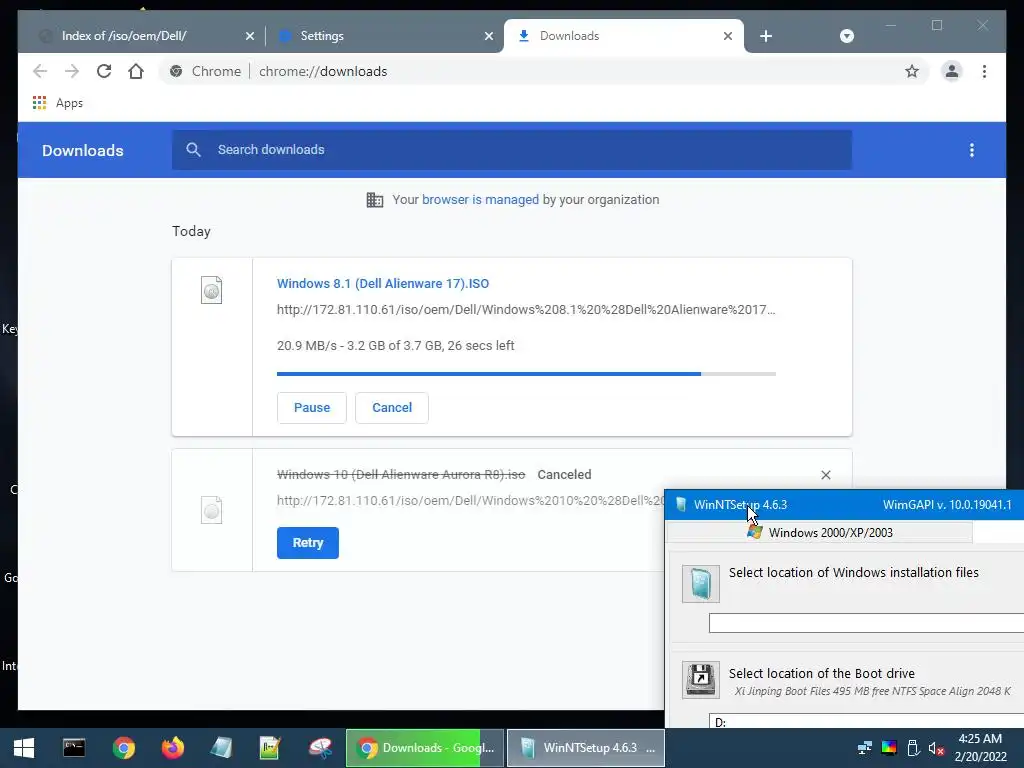
Task: Open the tab search dropdown arrow
Action: pyautogui.click(x=846, y=36)
